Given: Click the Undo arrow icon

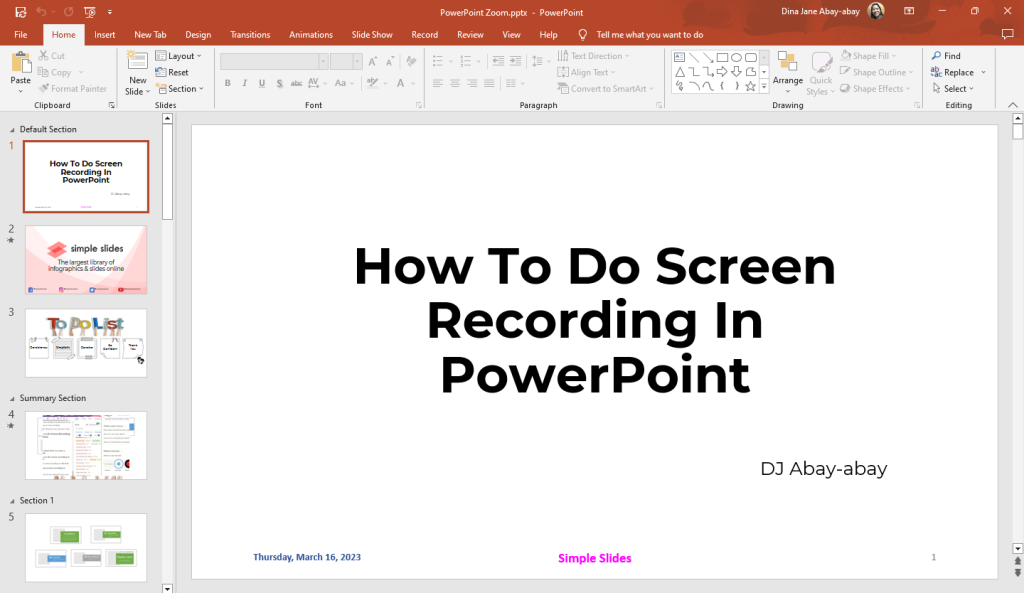Looking at the screenshot, I should click(x=41, y=12).
